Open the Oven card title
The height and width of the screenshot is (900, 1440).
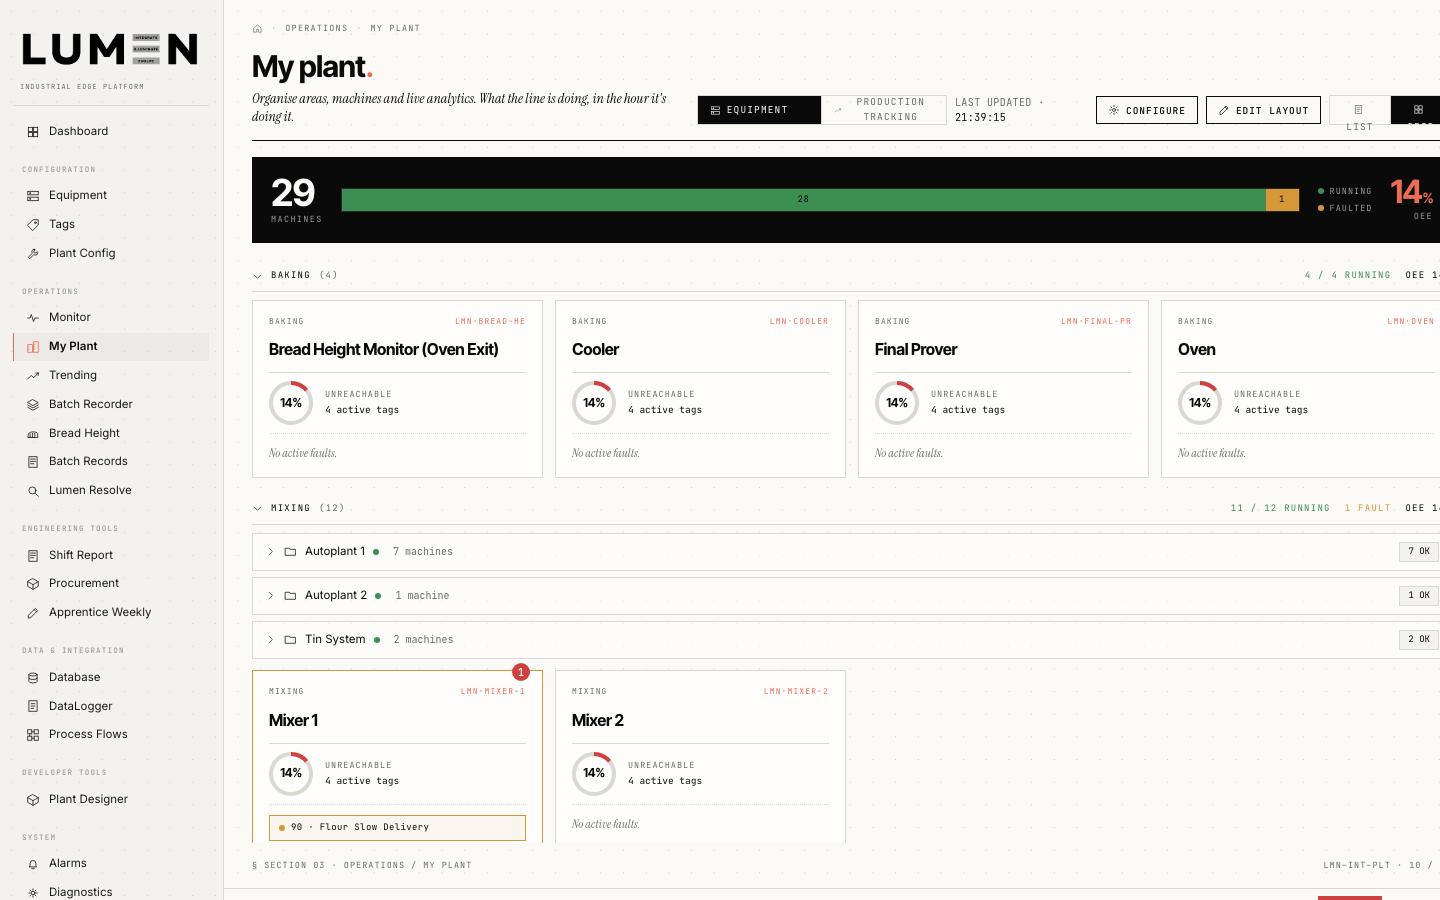click(x=1197, y=350)
